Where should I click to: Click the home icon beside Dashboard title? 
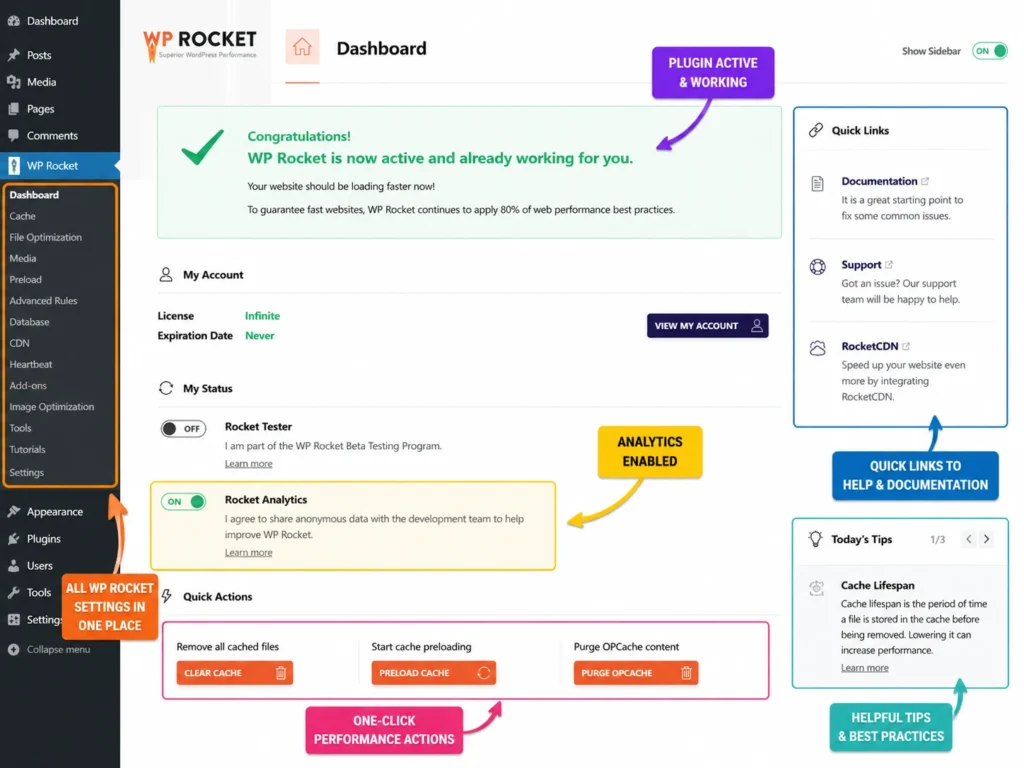302,47
